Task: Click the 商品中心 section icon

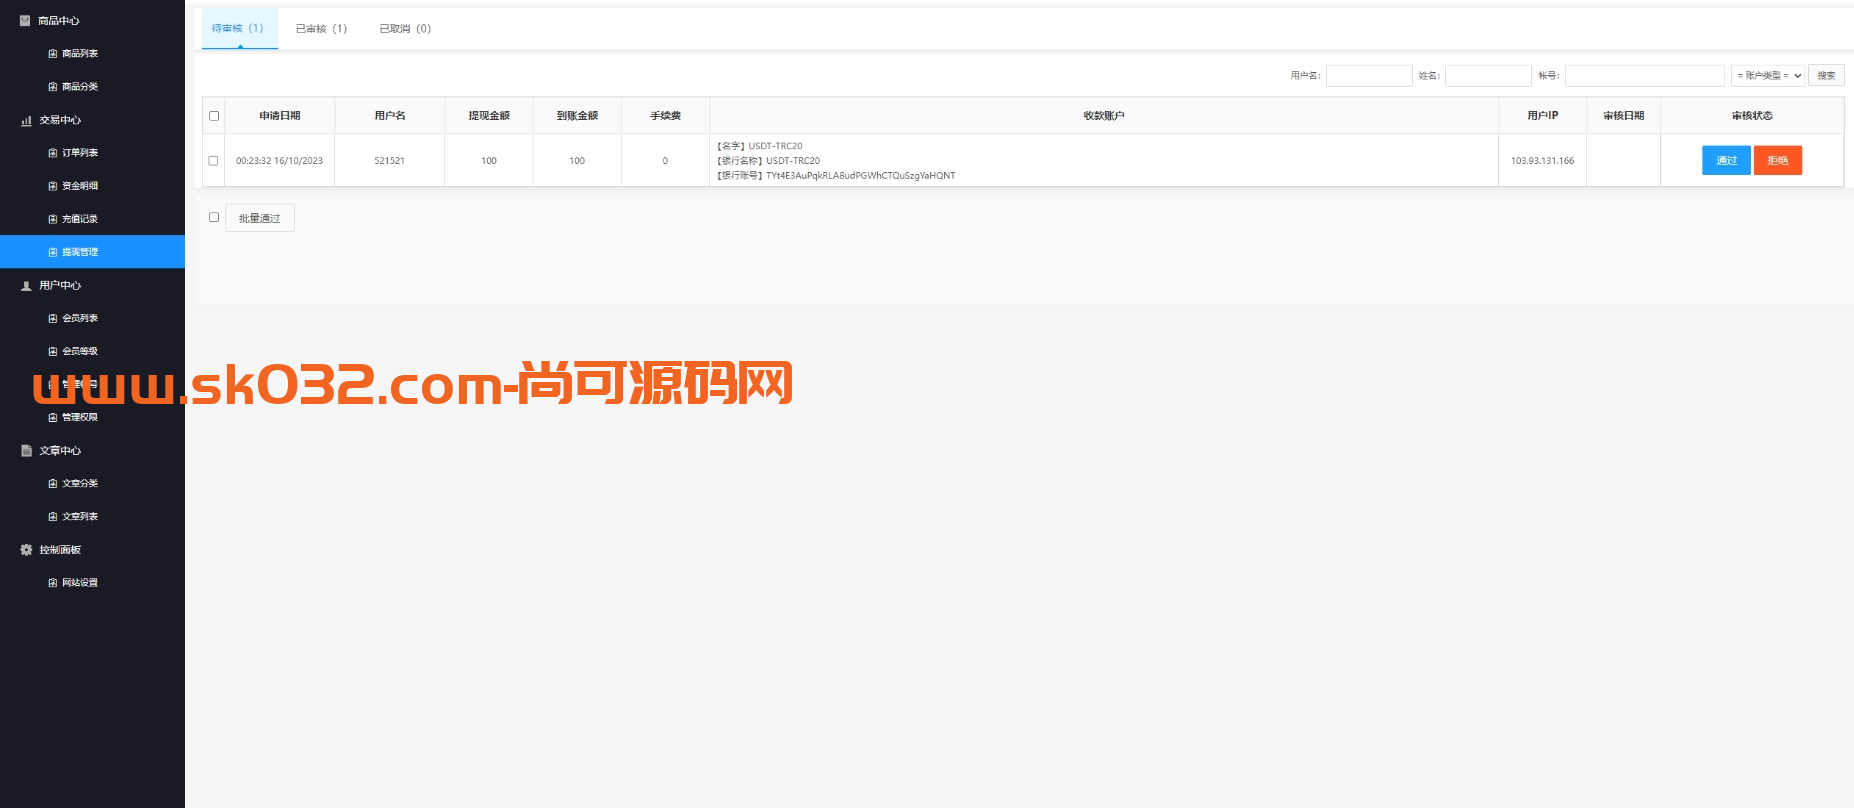Action: [x=25, y=20]
